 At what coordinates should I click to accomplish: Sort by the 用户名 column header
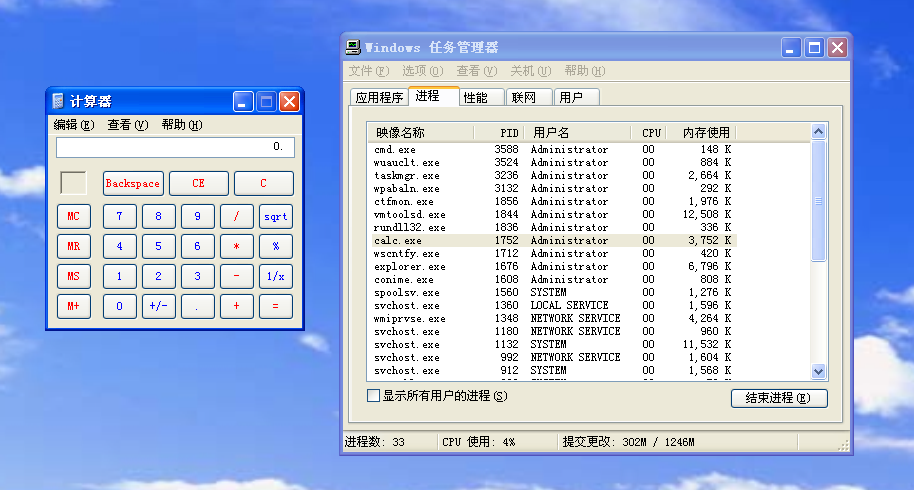577,133
